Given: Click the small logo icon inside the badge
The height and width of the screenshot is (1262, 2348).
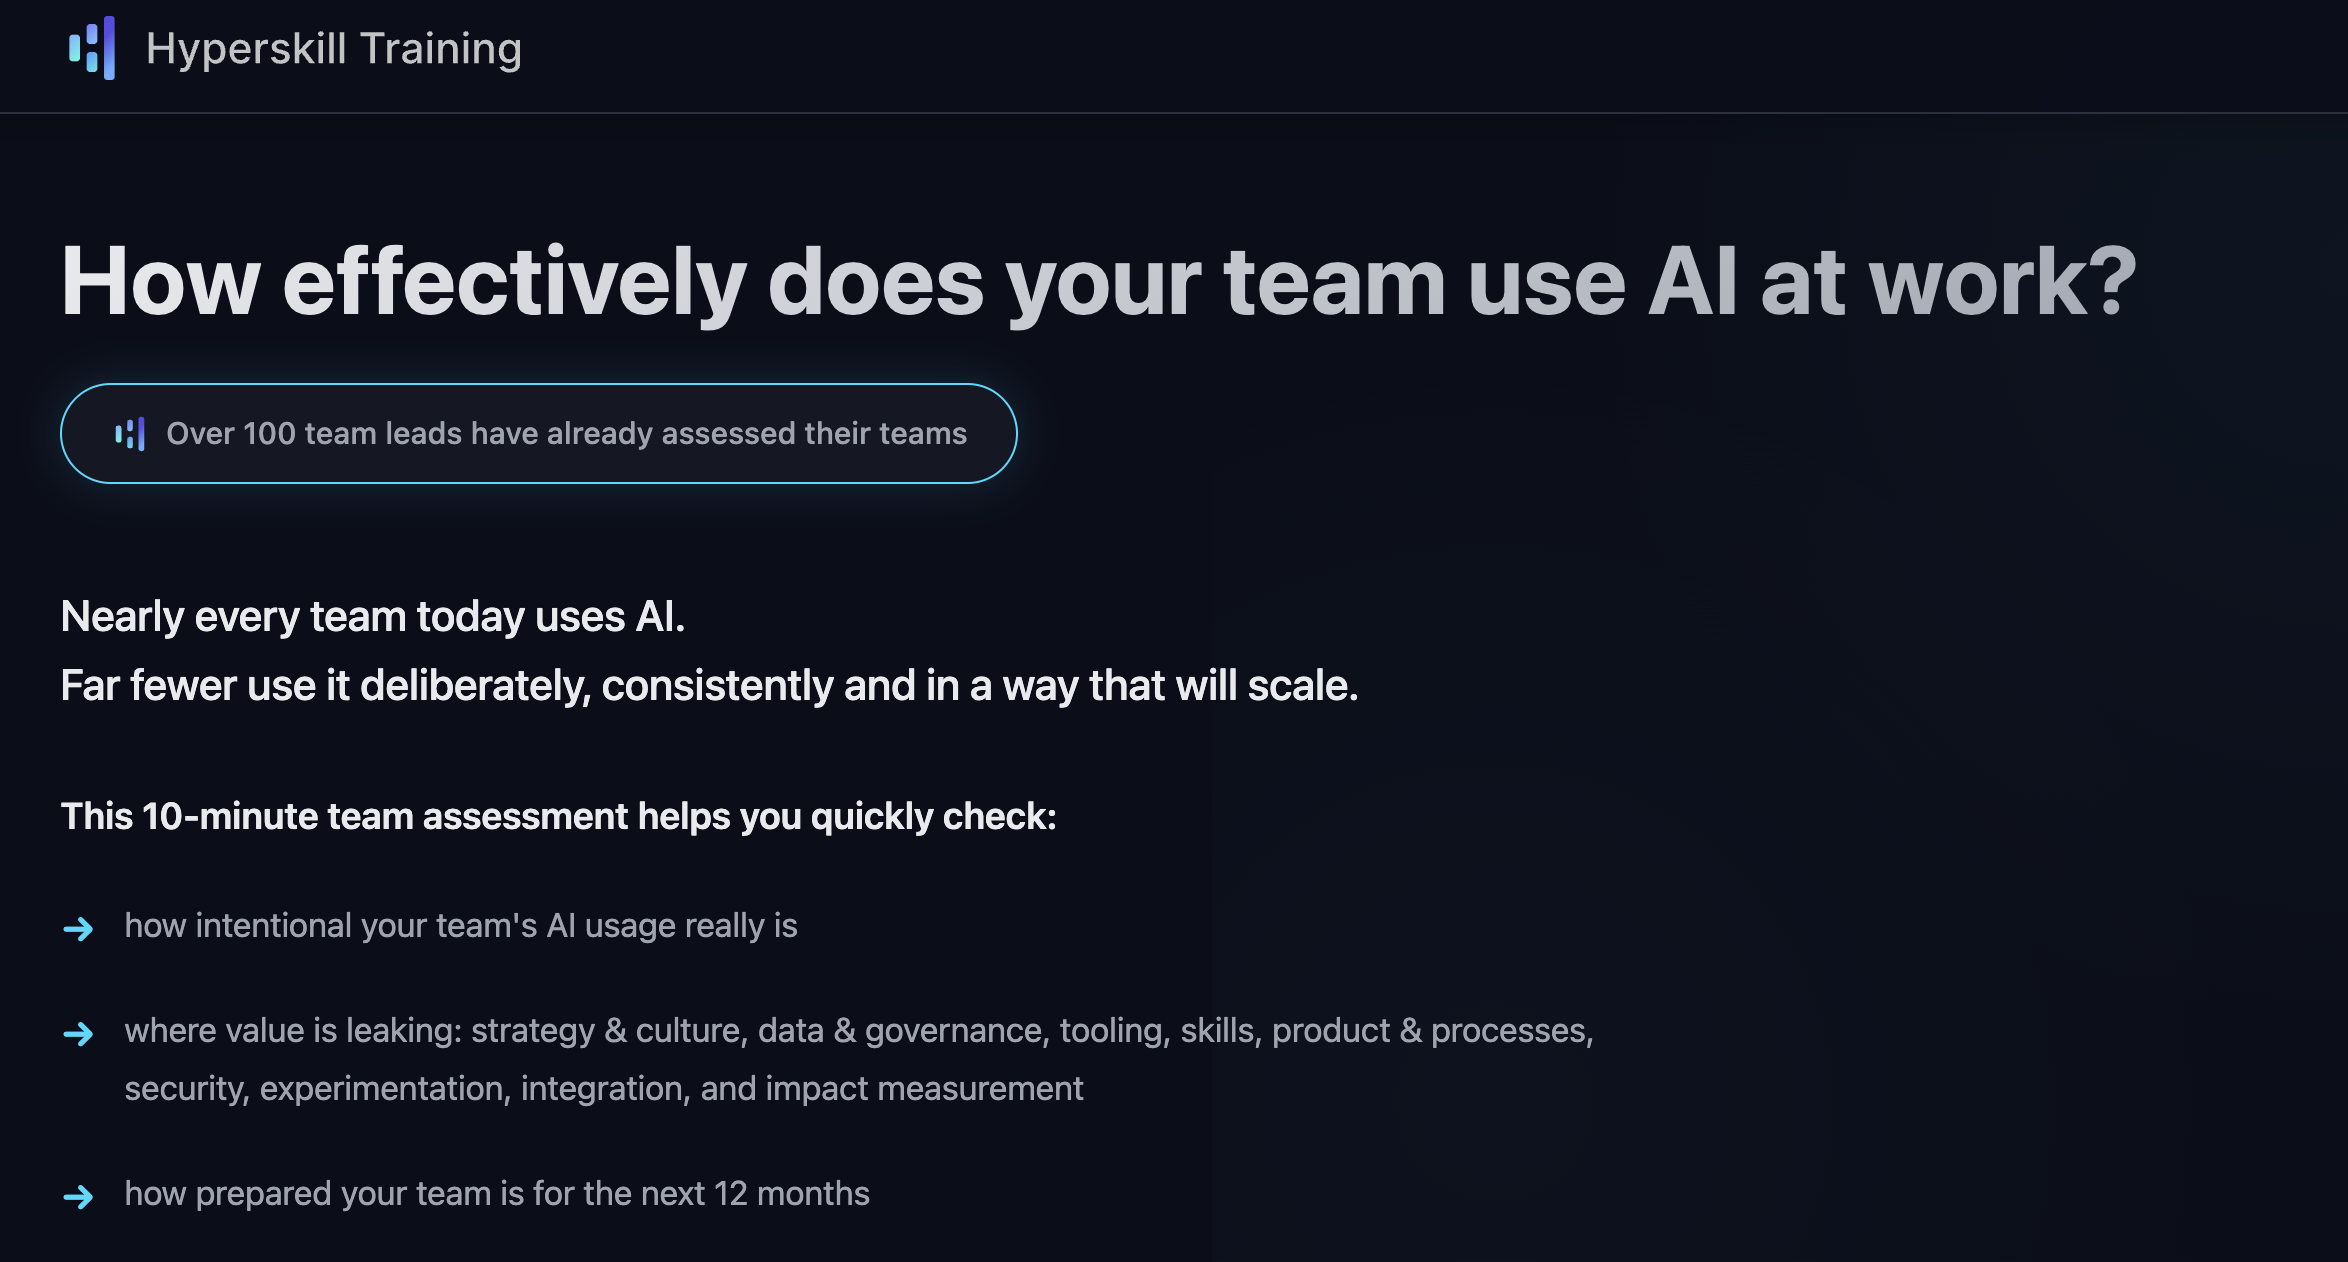Looking at the screenshot, I should click(x=130, y=434).
